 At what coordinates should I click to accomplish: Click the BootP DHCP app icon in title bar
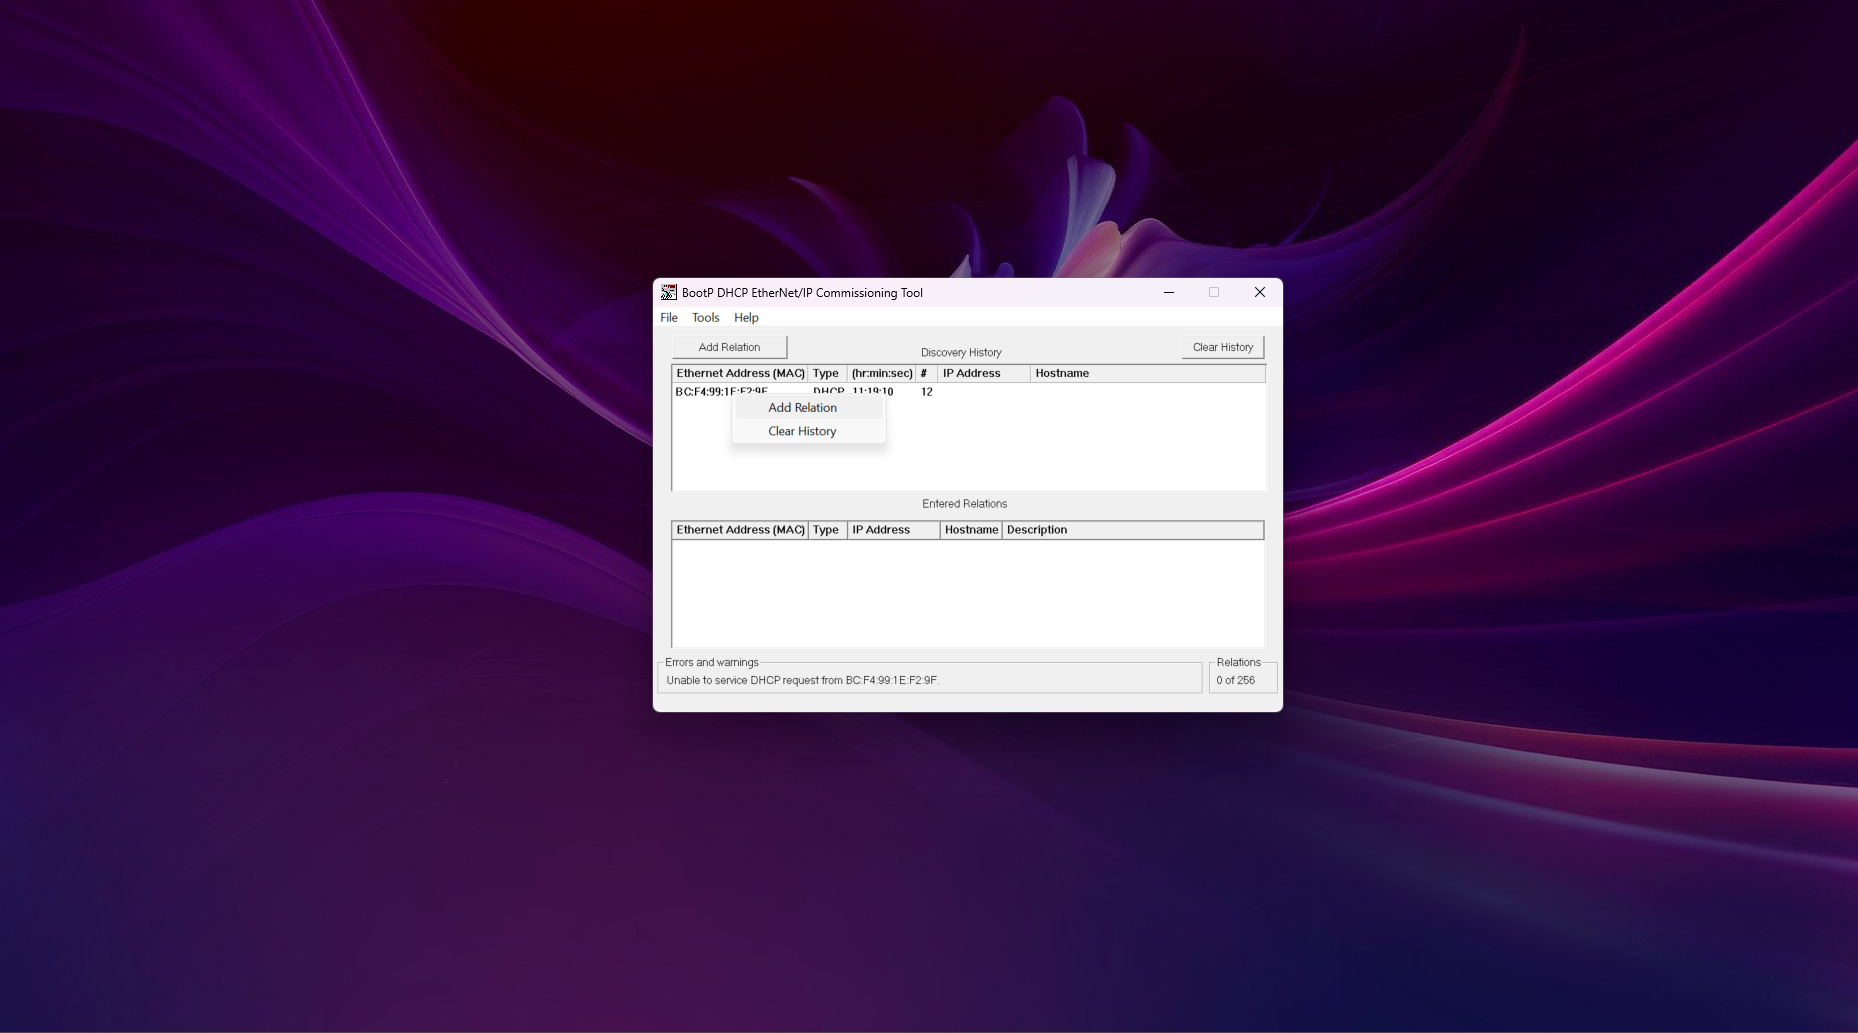pyautogui.click(x=668, y=292)
